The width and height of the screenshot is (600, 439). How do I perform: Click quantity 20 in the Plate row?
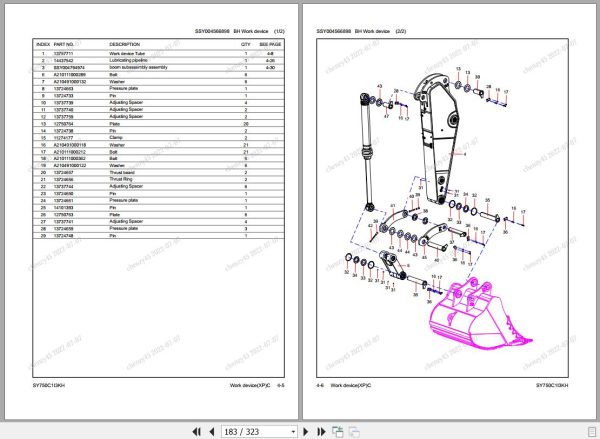pyautogui.click(x=246, y=124)
